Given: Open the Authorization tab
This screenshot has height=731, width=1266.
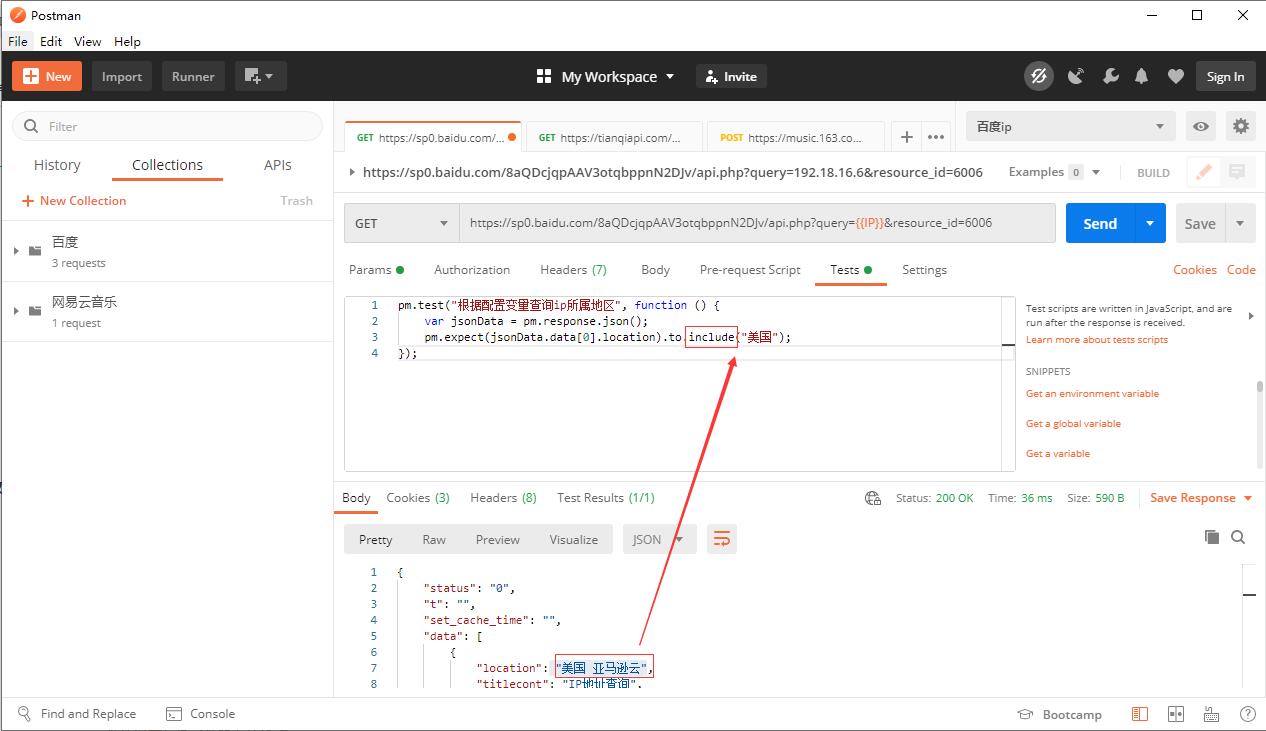Looking at the screenshot, I should [x=472, y=269].
